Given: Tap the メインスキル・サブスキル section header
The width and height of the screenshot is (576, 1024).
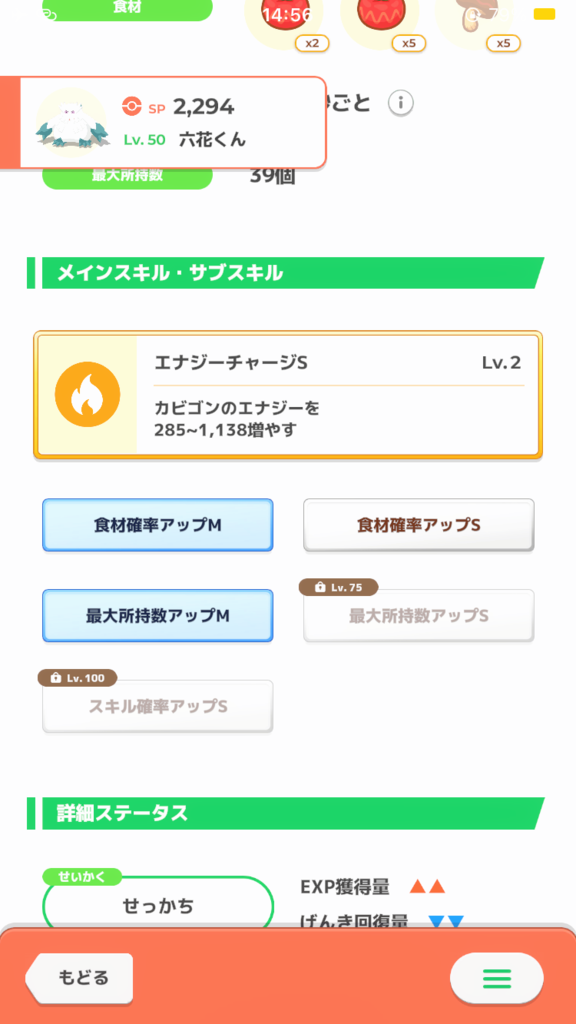Looking at the screenshot, I should 285,273.
